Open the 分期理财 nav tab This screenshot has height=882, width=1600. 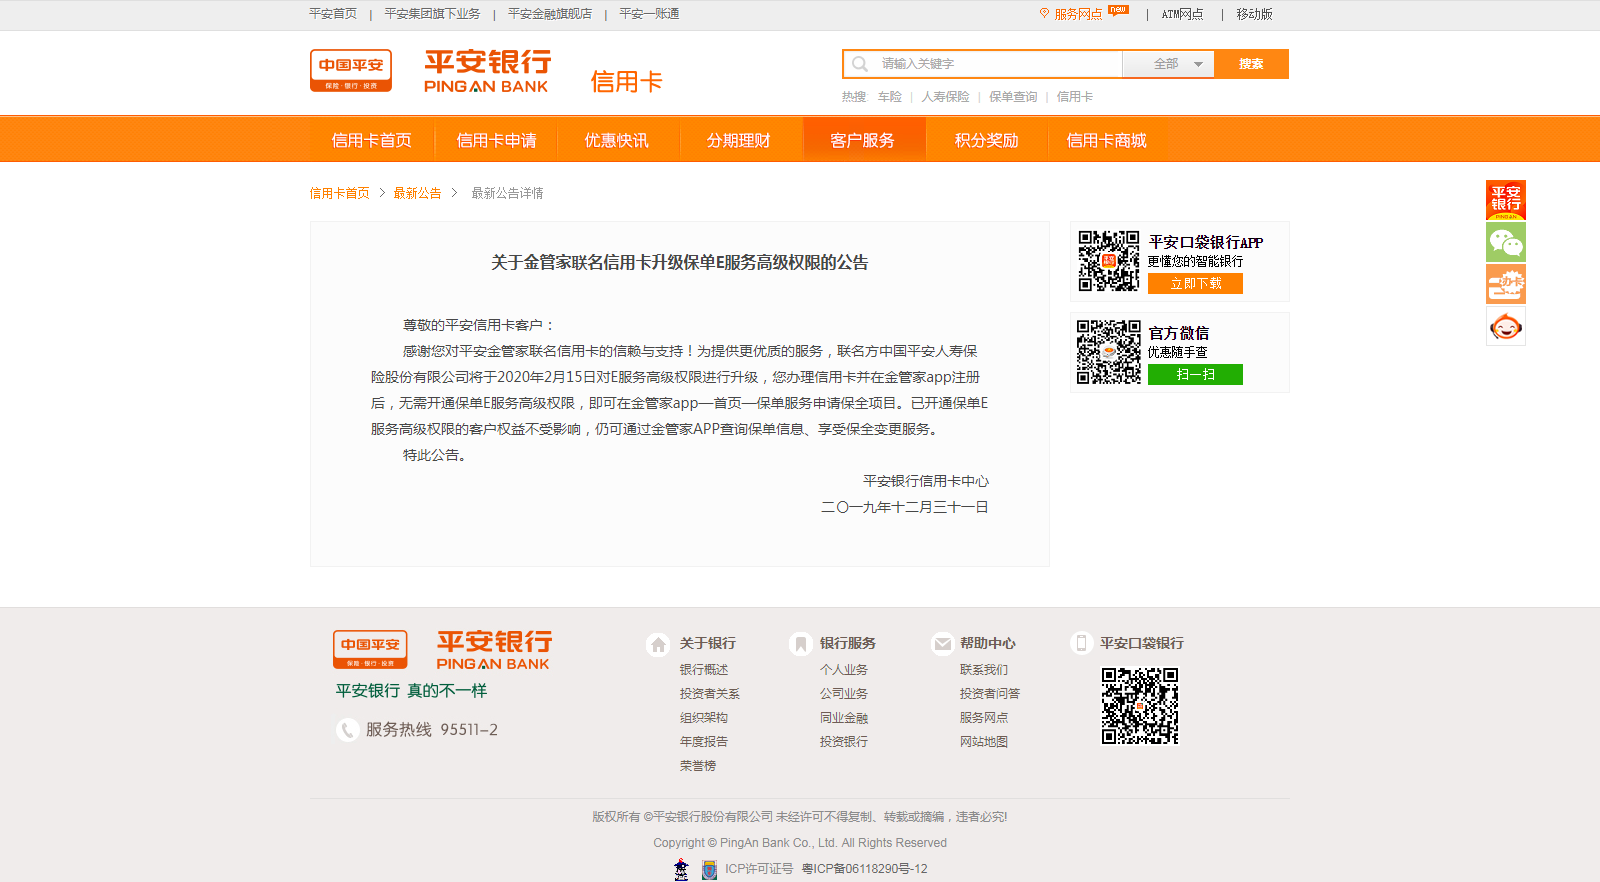739,140
